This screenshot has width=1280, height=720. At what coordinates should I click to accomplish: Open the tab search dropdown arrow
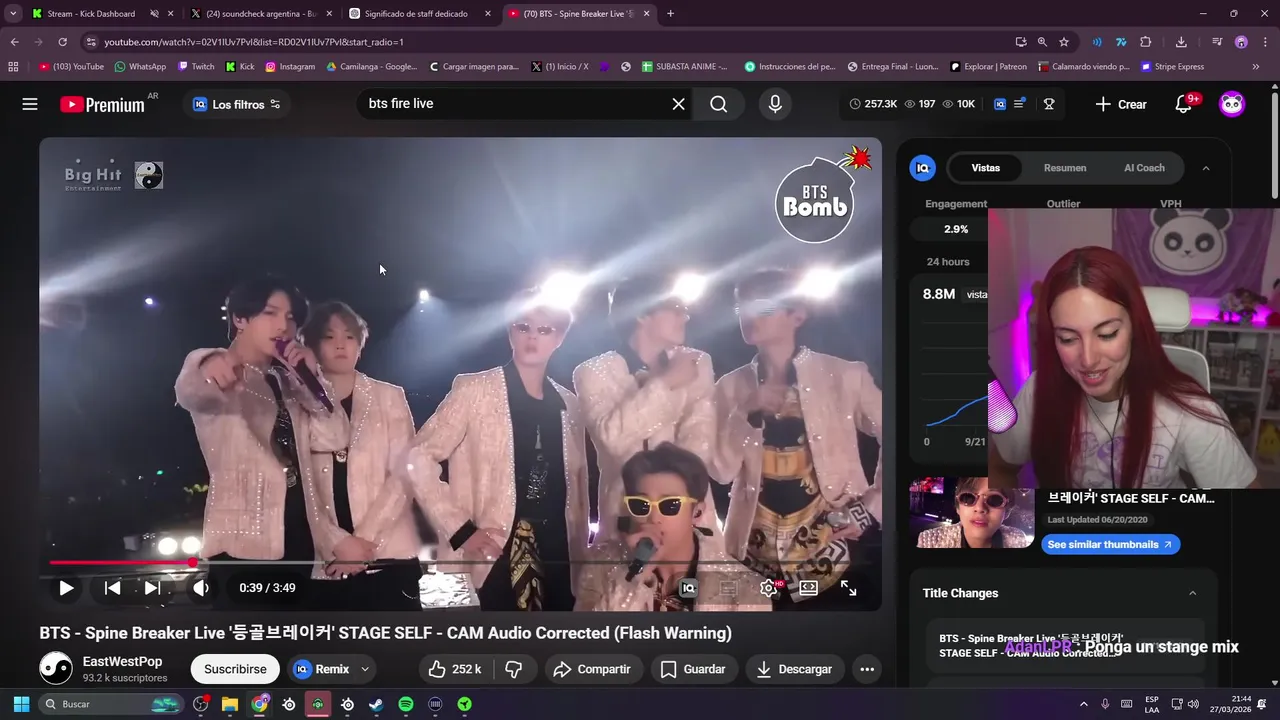(x=13, y=14)
